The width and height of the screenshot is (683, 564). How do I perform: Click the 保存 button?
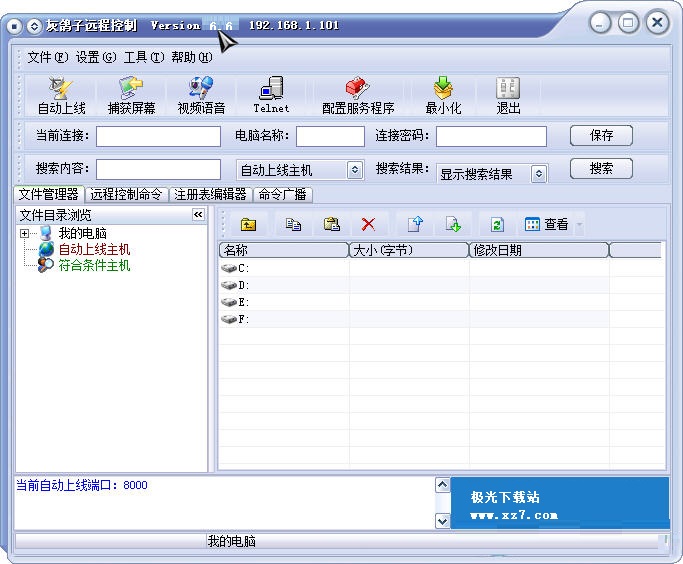pos(601,135)
